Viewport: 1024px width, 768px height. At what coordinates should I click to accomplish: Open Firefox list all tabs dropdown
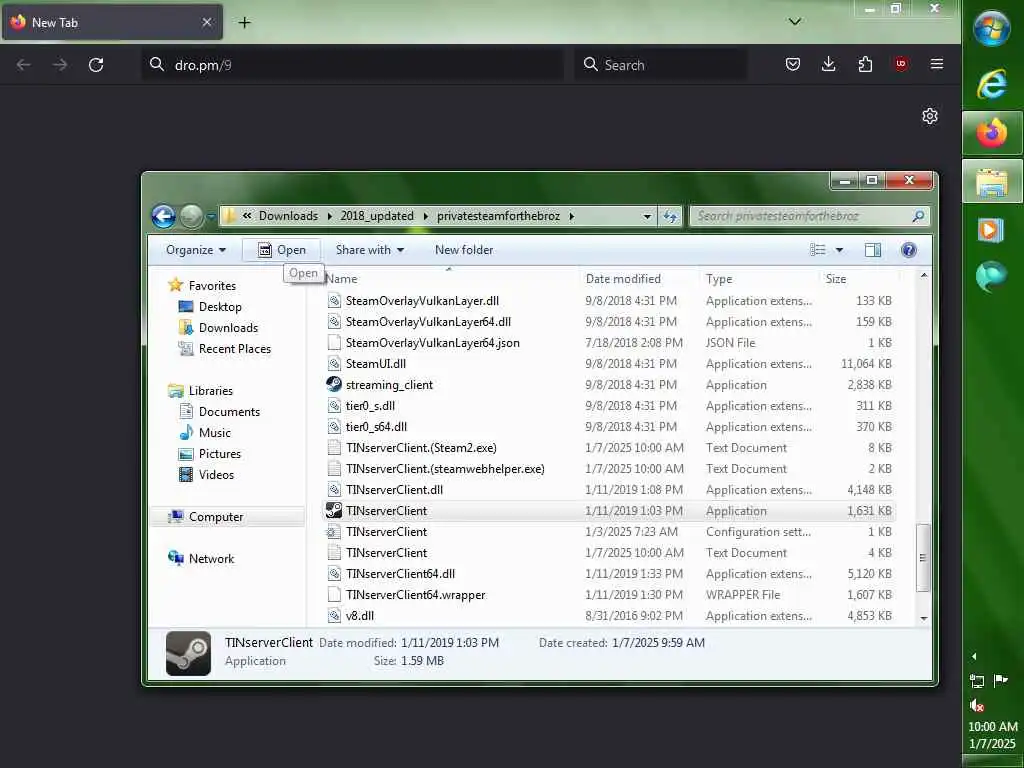pos(795,22)
